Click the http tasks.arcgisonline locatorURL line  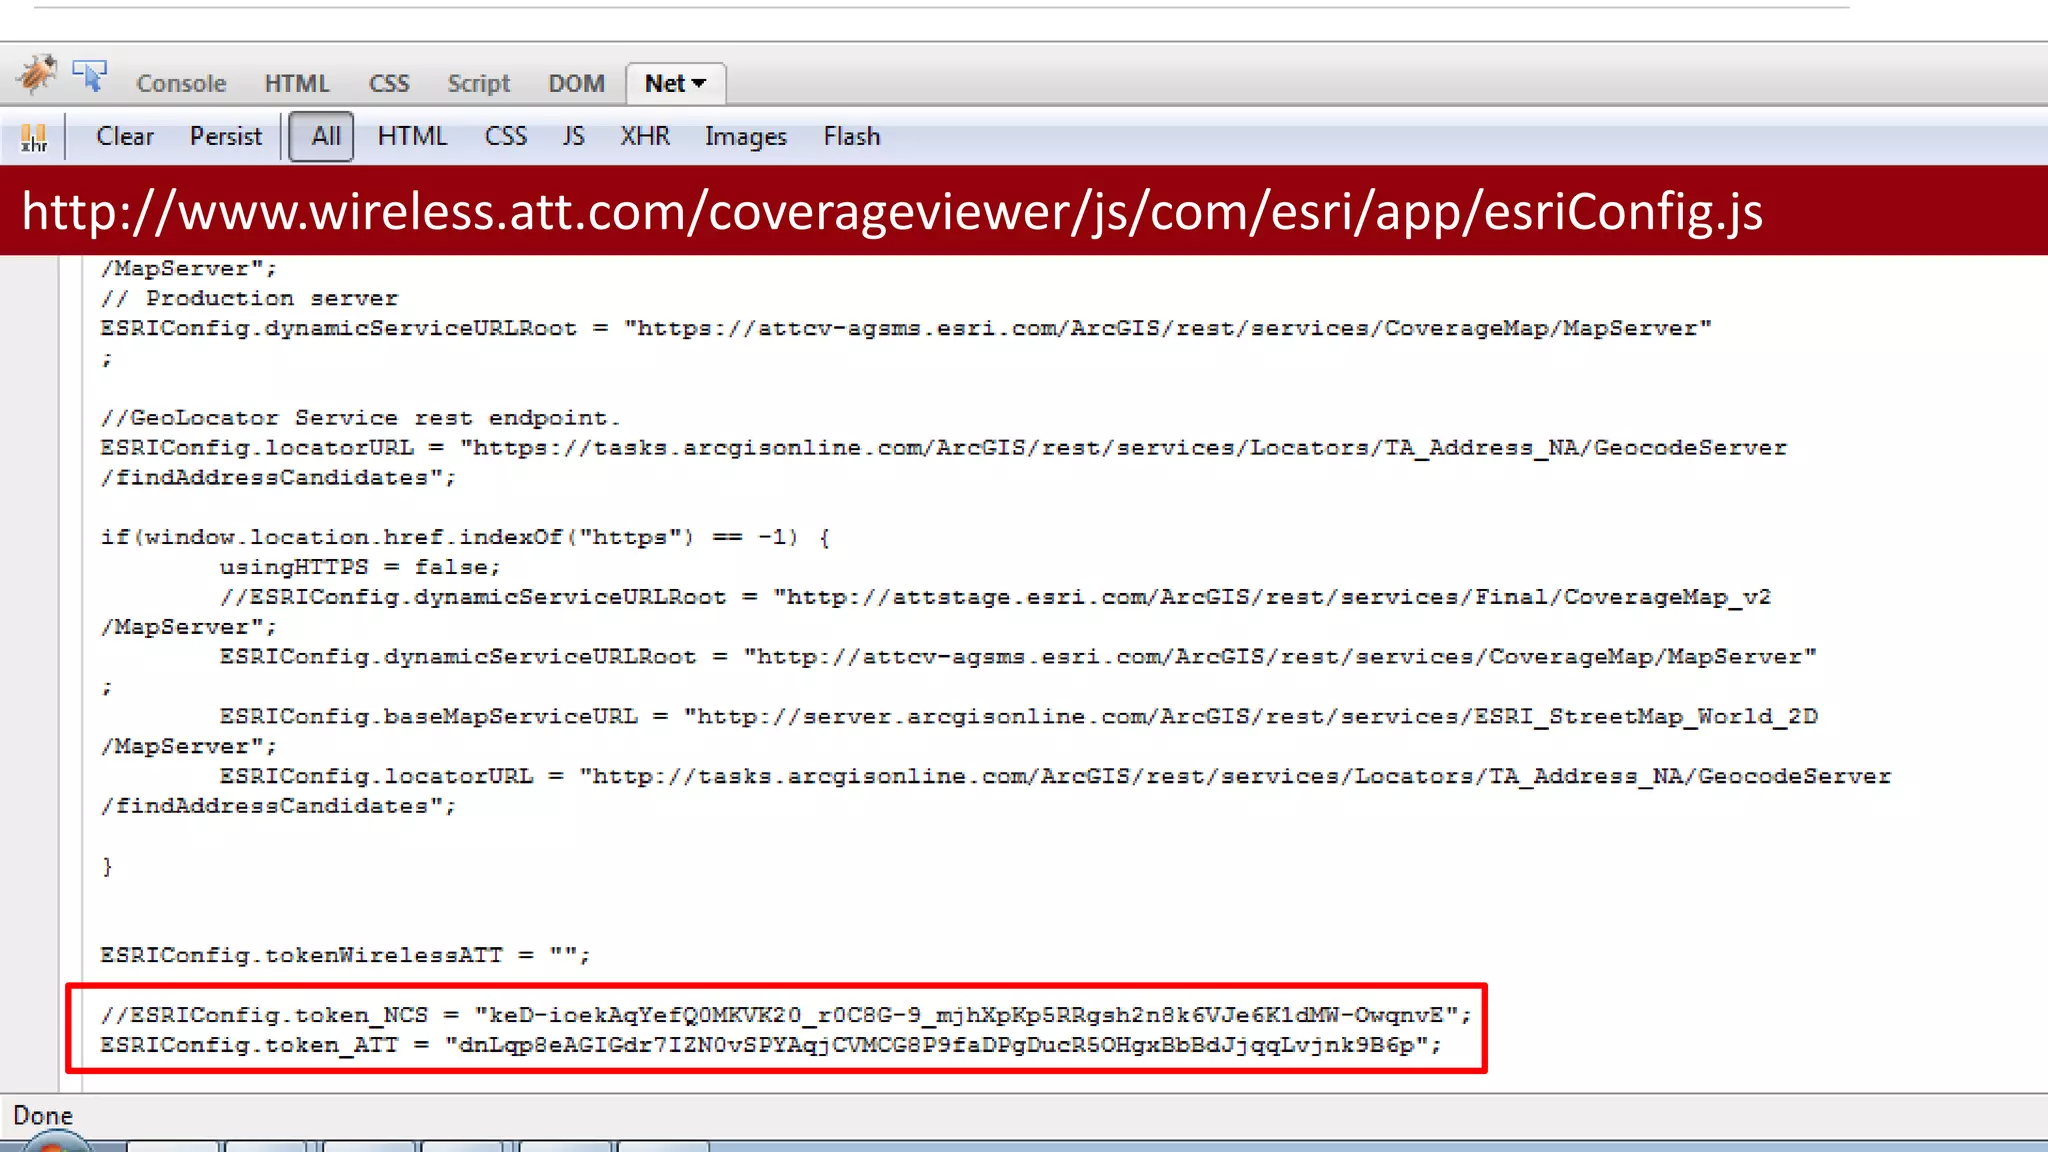coord(1055,777)
